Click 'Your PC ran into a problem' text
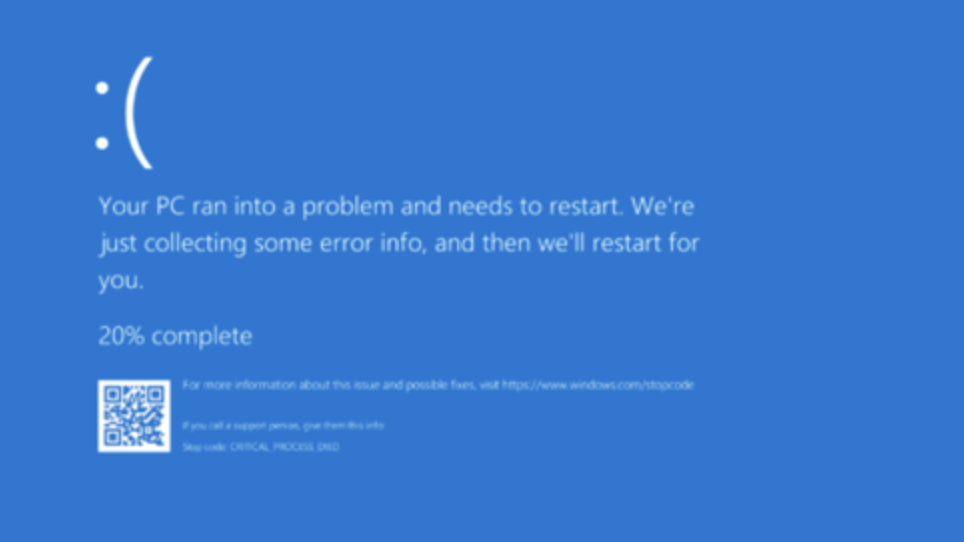Image resolution: width=964 pixels, height=542 pixels. (x=246, y=206)
